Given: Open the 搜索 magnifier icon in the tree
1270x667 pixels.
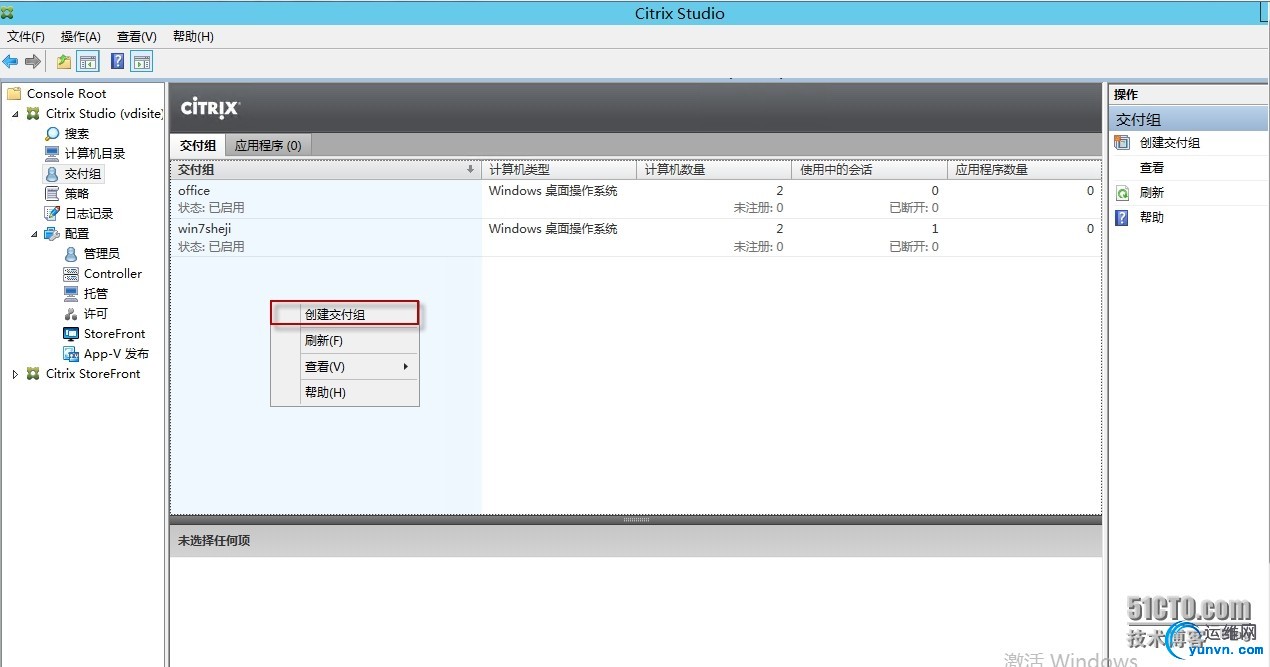Looking at the screenshot, I should coord(52,133).
